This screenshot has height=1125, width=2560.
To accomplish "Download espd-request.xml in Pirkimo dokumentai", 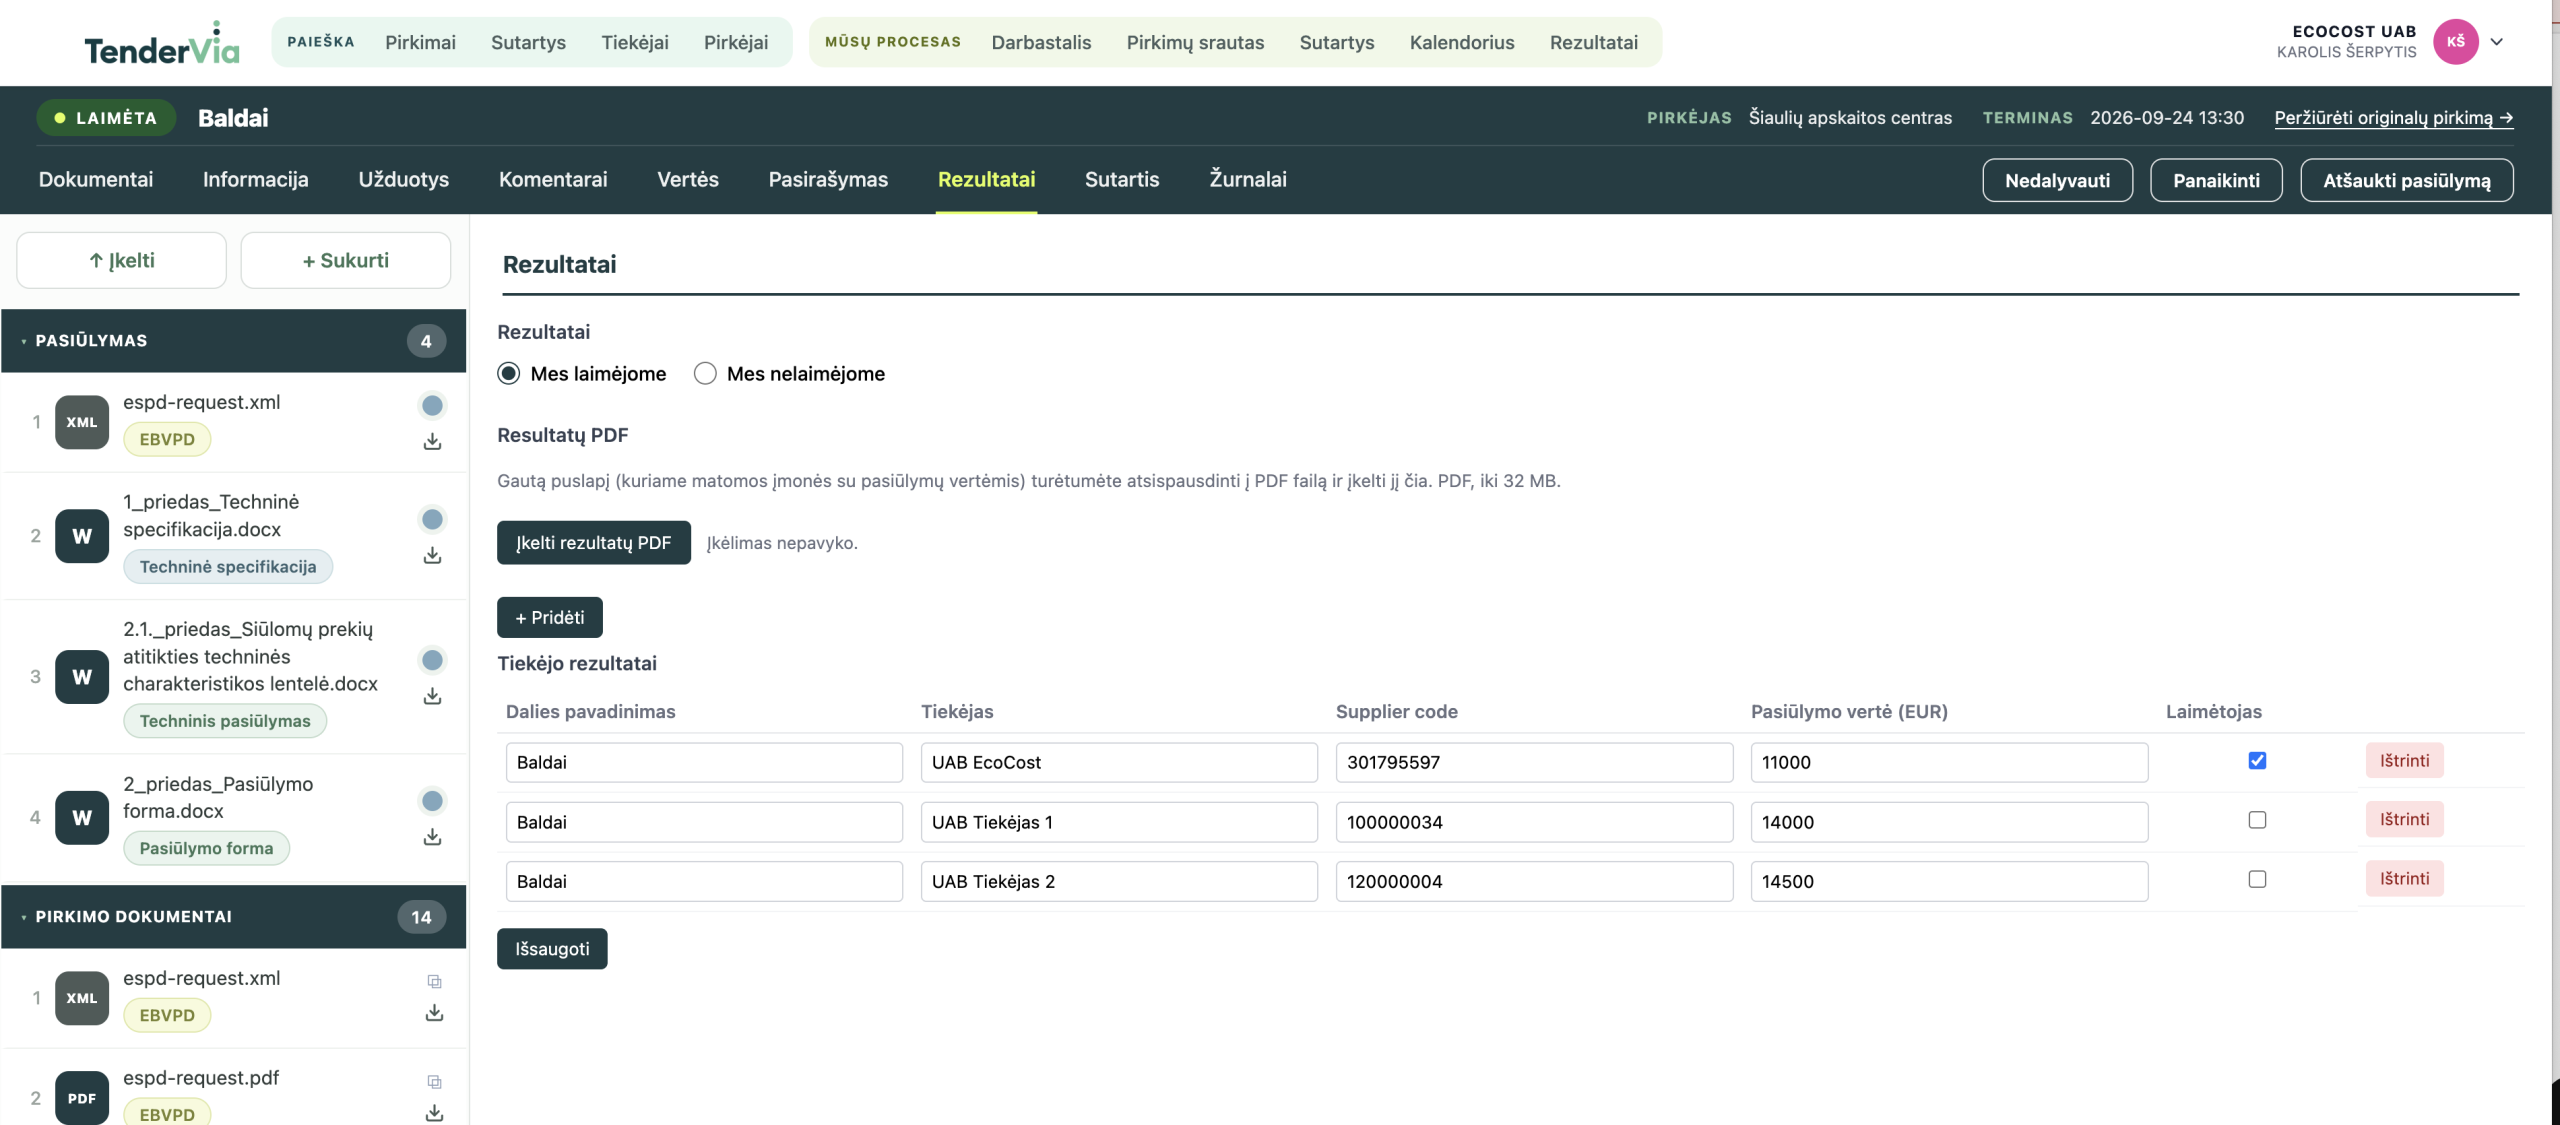I will click(434, 1013).
